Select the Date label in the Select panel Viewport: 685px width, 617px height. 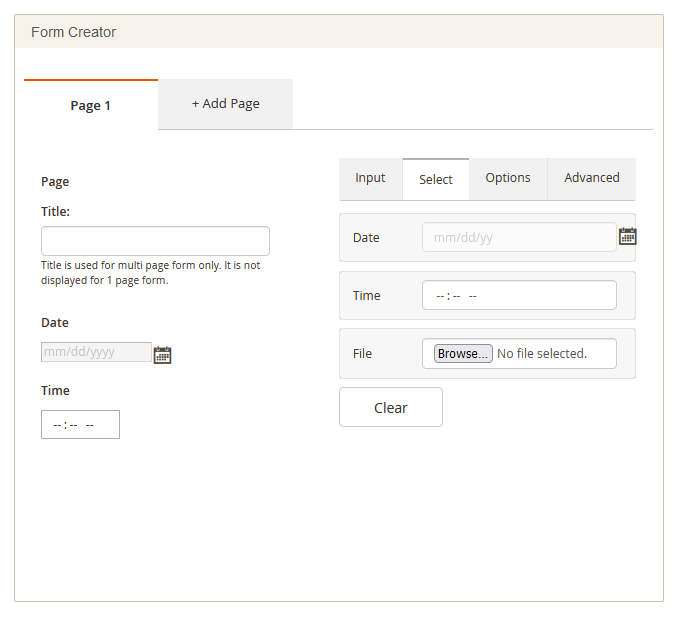366,238
